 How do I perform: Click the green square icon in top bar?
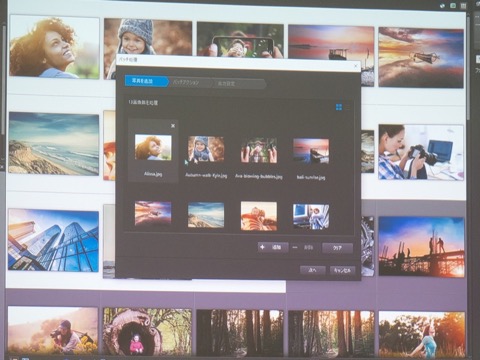pyautogui.click(x=453, y=5)
